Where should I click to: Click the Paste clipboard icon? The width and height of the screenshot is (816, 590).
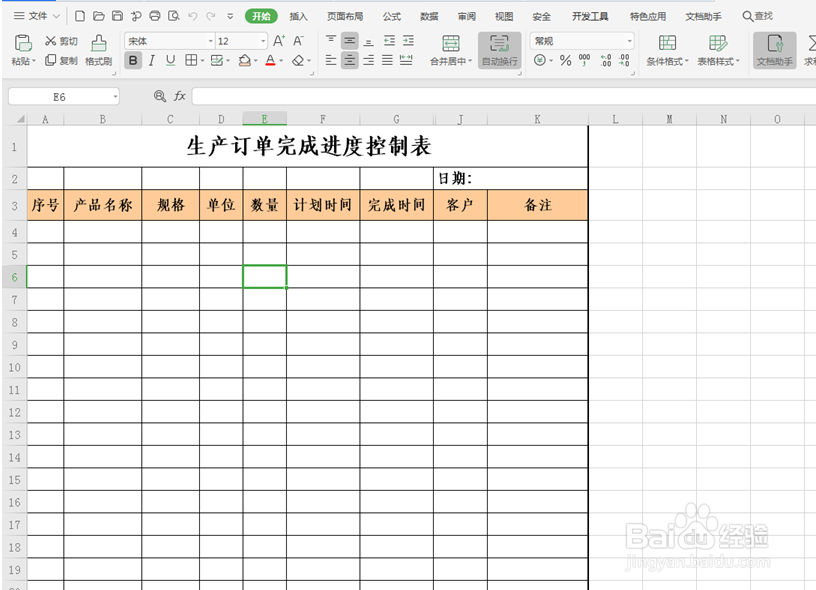tap(23, 43)
